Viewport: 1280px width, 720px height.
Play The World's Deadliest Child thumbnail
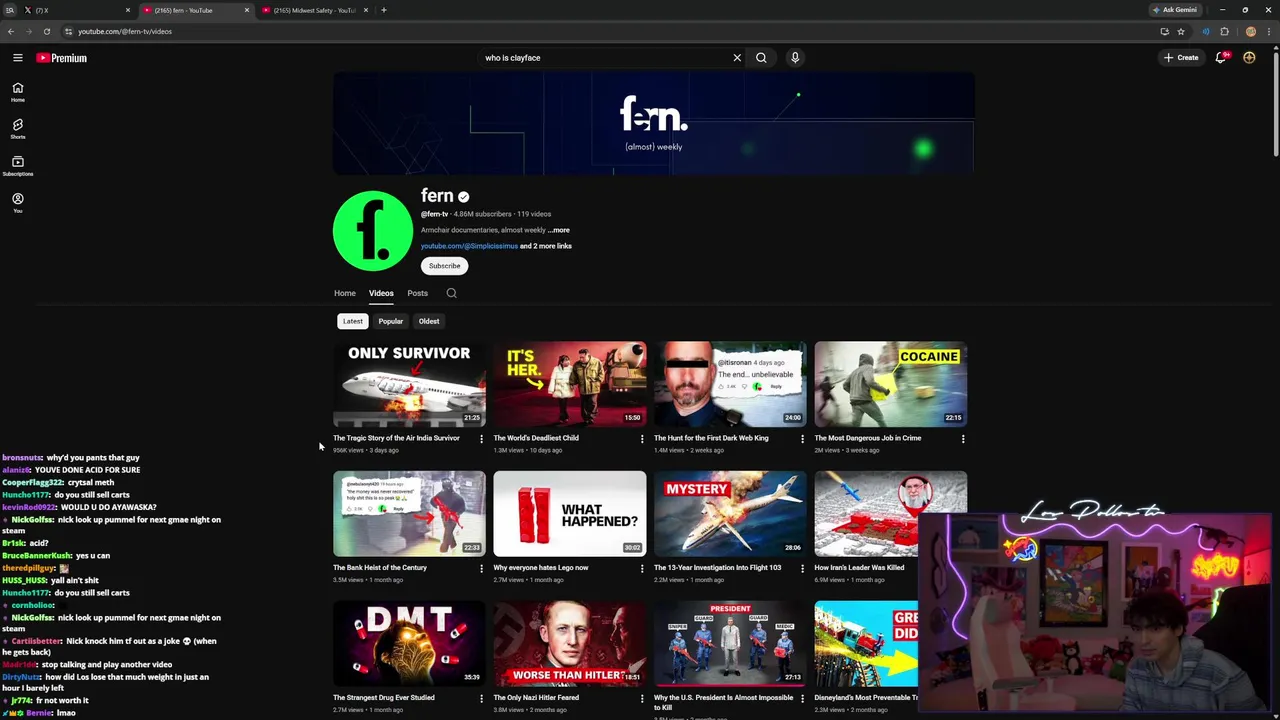click(570, 384)
